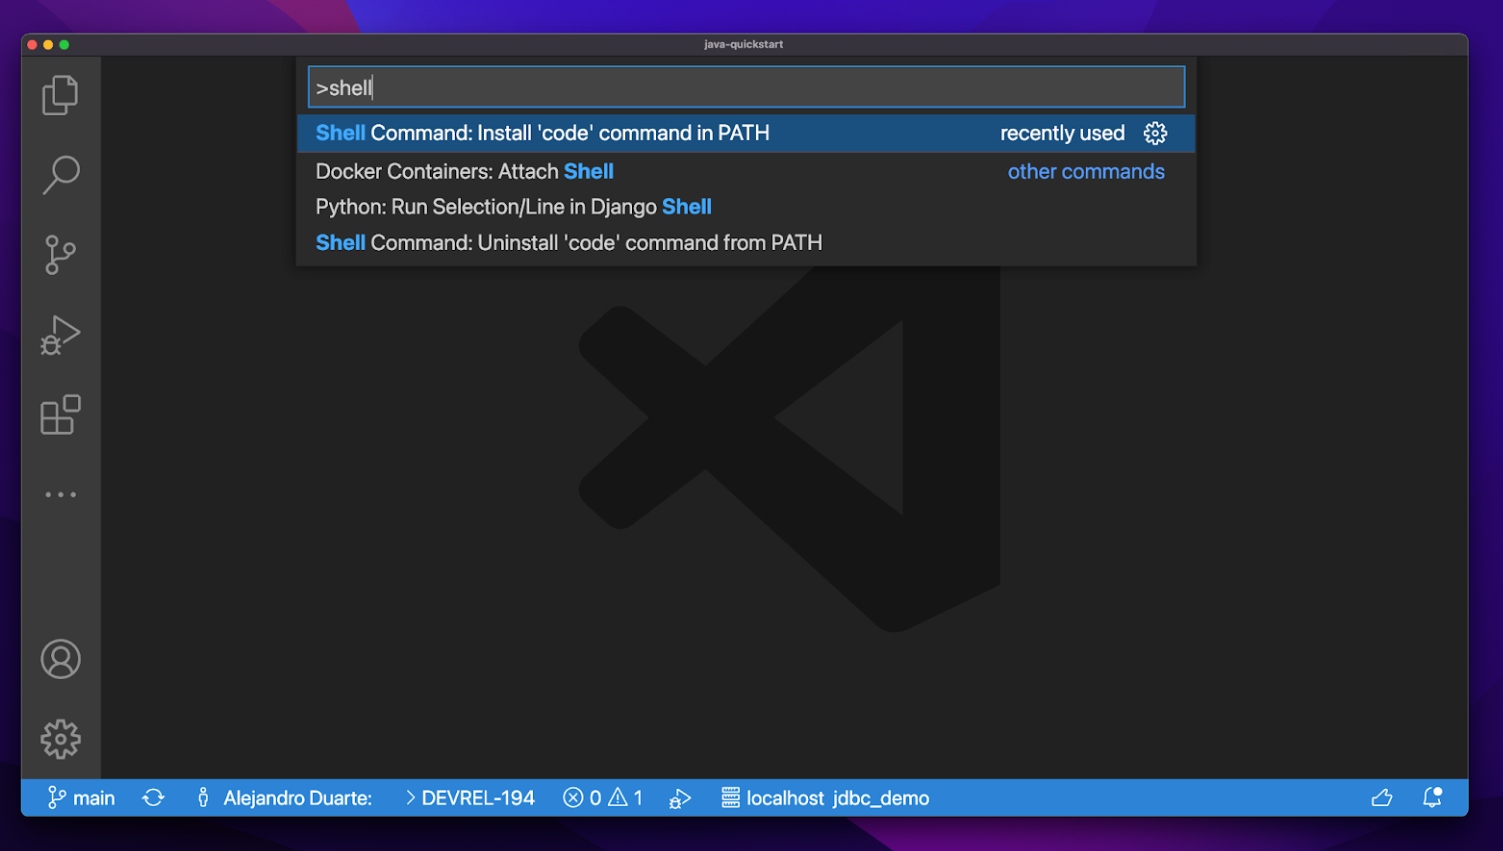1503x851 pixels.
Task: Synchronize changes using the sync icon
Action: coord(153,798)
